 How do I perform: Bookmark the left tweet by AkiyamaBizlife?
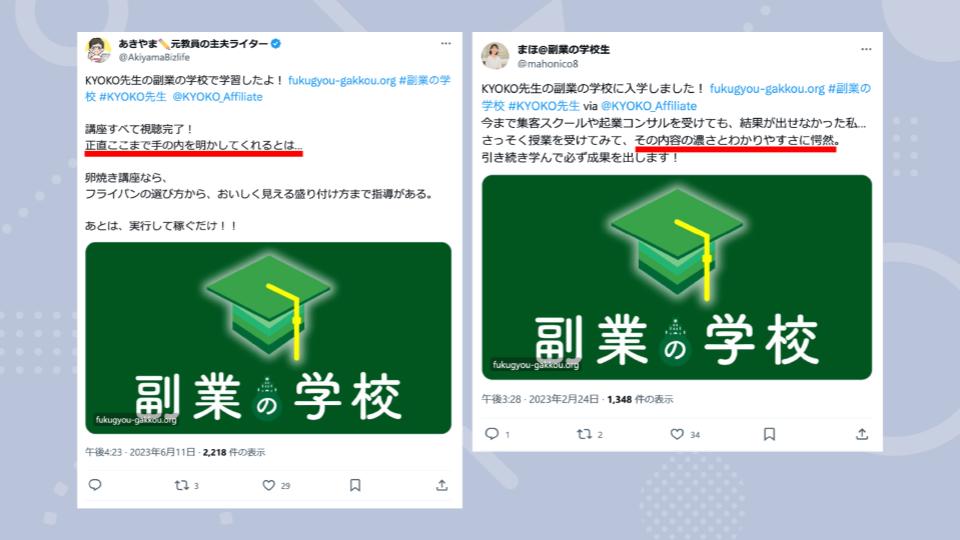coord(355,485)
